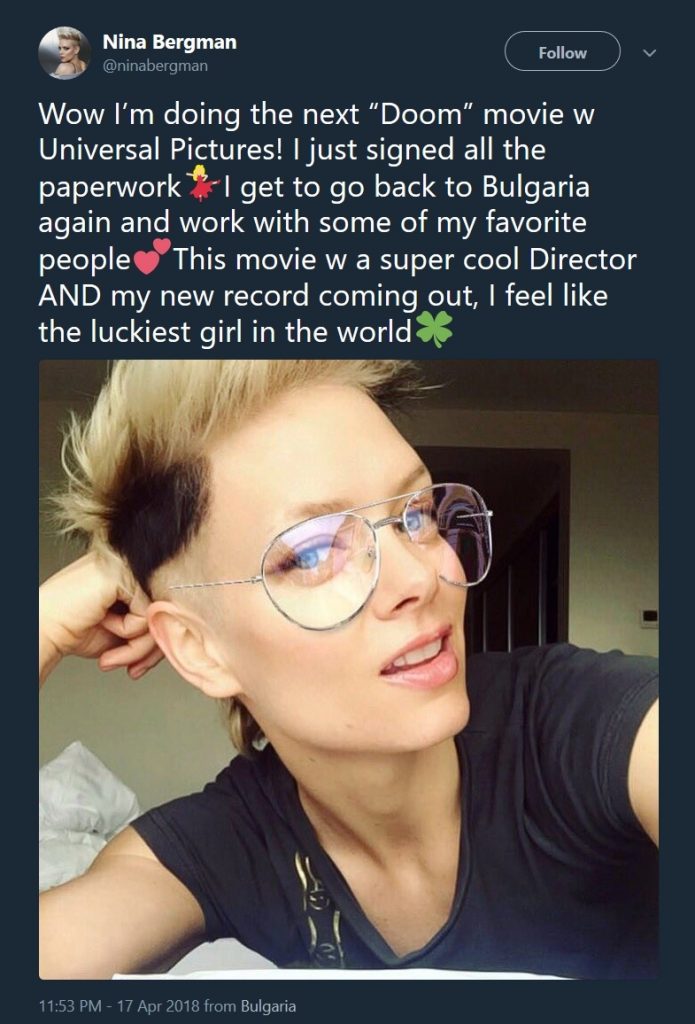Visit the @ninabergman handle link
The width and height of the screenshot is (695, 1024).
tap(155, 66)
